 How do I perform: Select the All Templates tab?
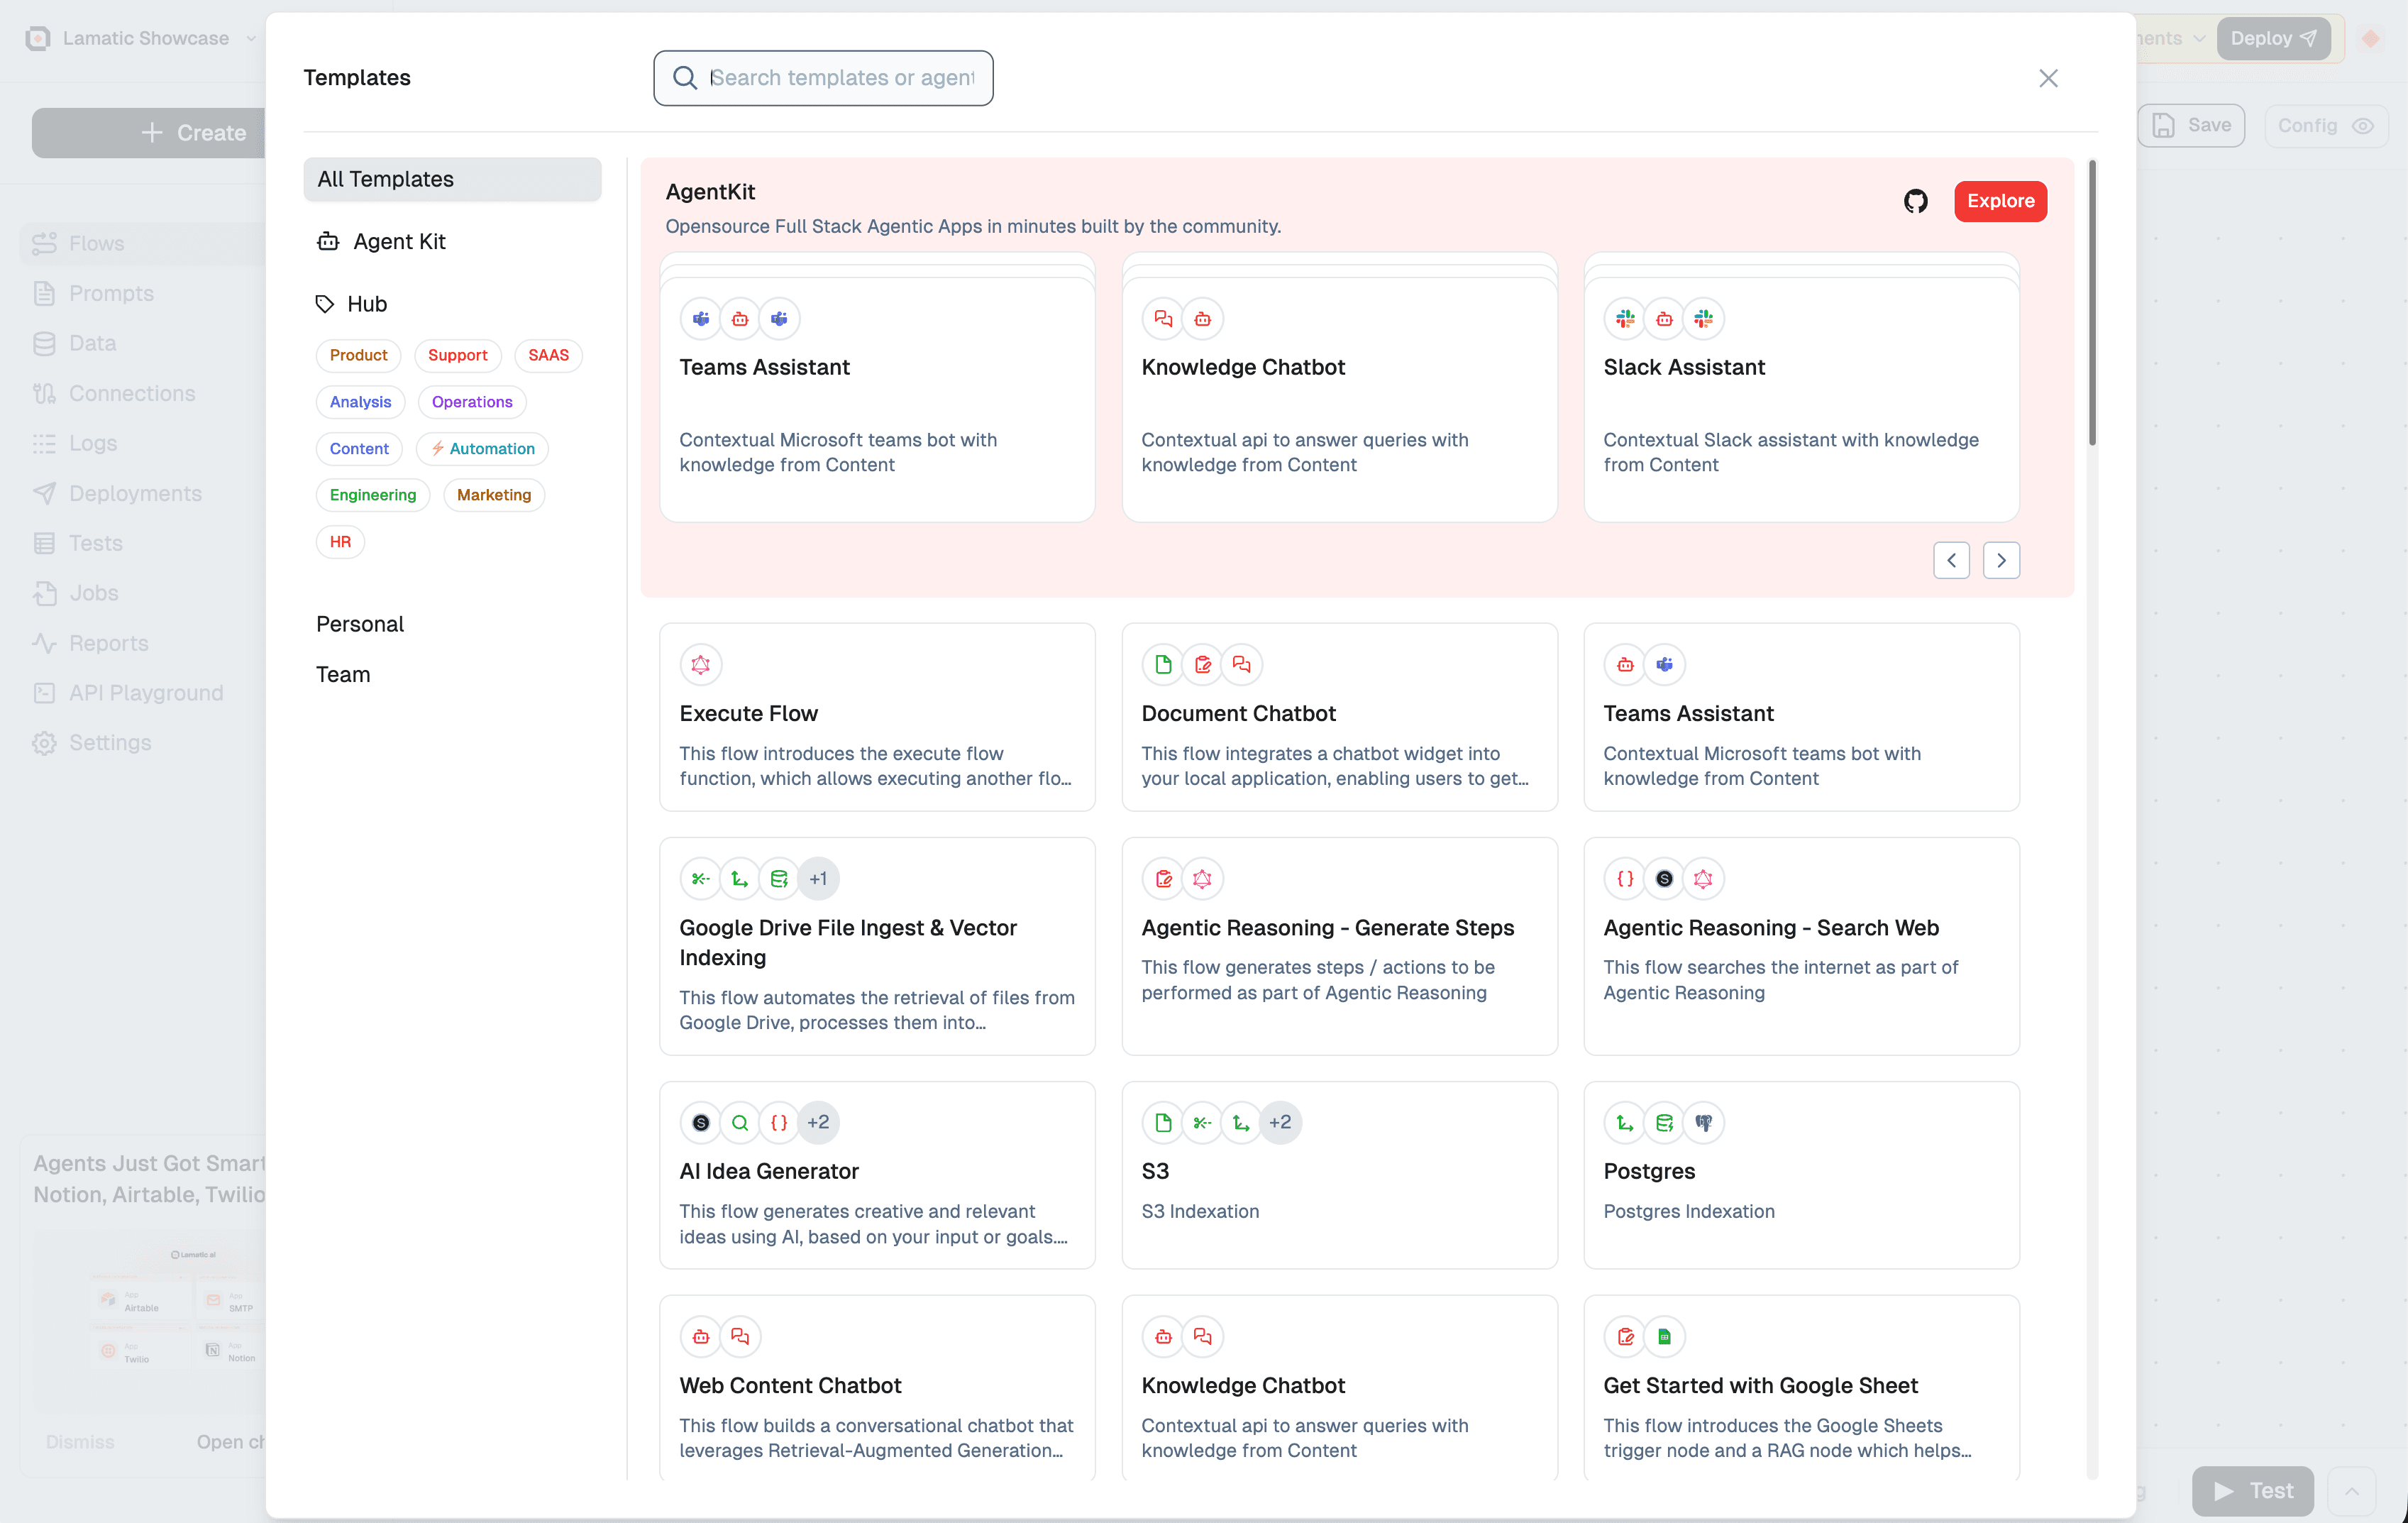(x=452, y=179)
